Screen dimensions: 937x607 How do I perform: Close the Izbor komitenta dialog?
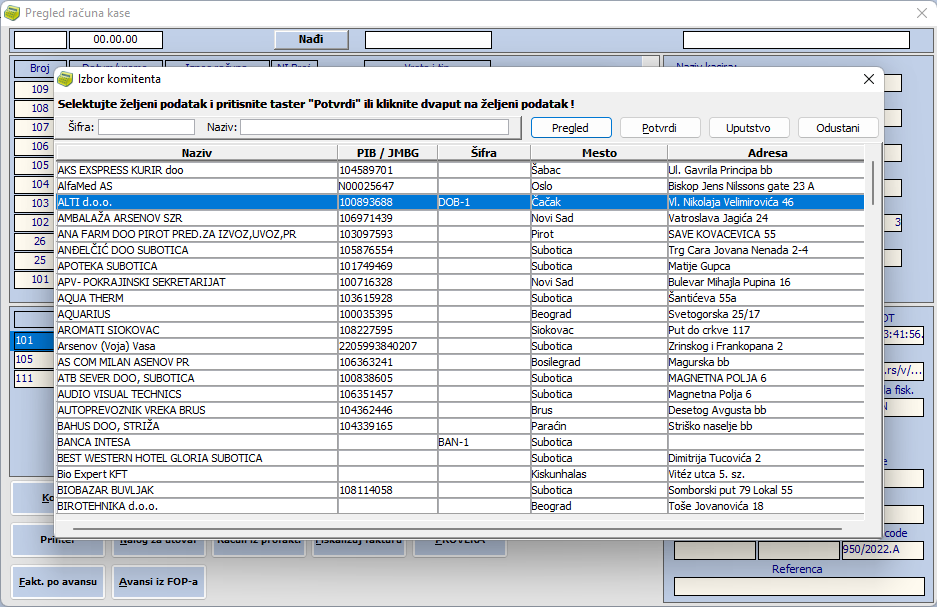click(868, 79)
